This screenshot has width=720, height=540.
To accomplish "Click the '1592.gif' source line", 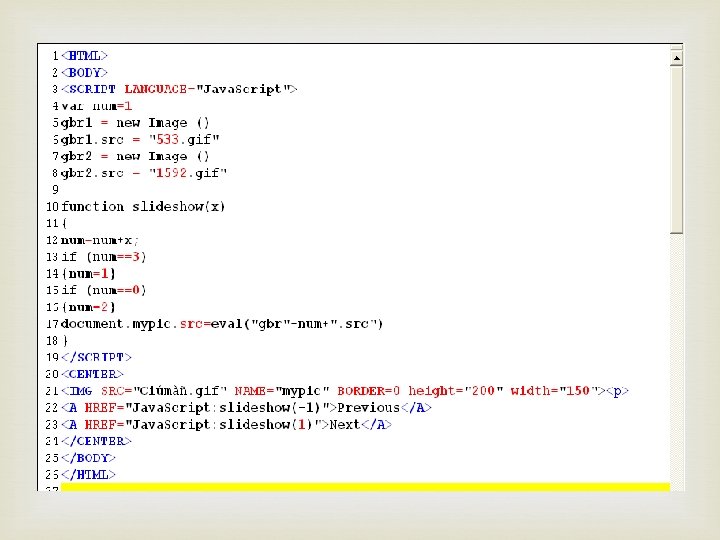I will 144,173.
